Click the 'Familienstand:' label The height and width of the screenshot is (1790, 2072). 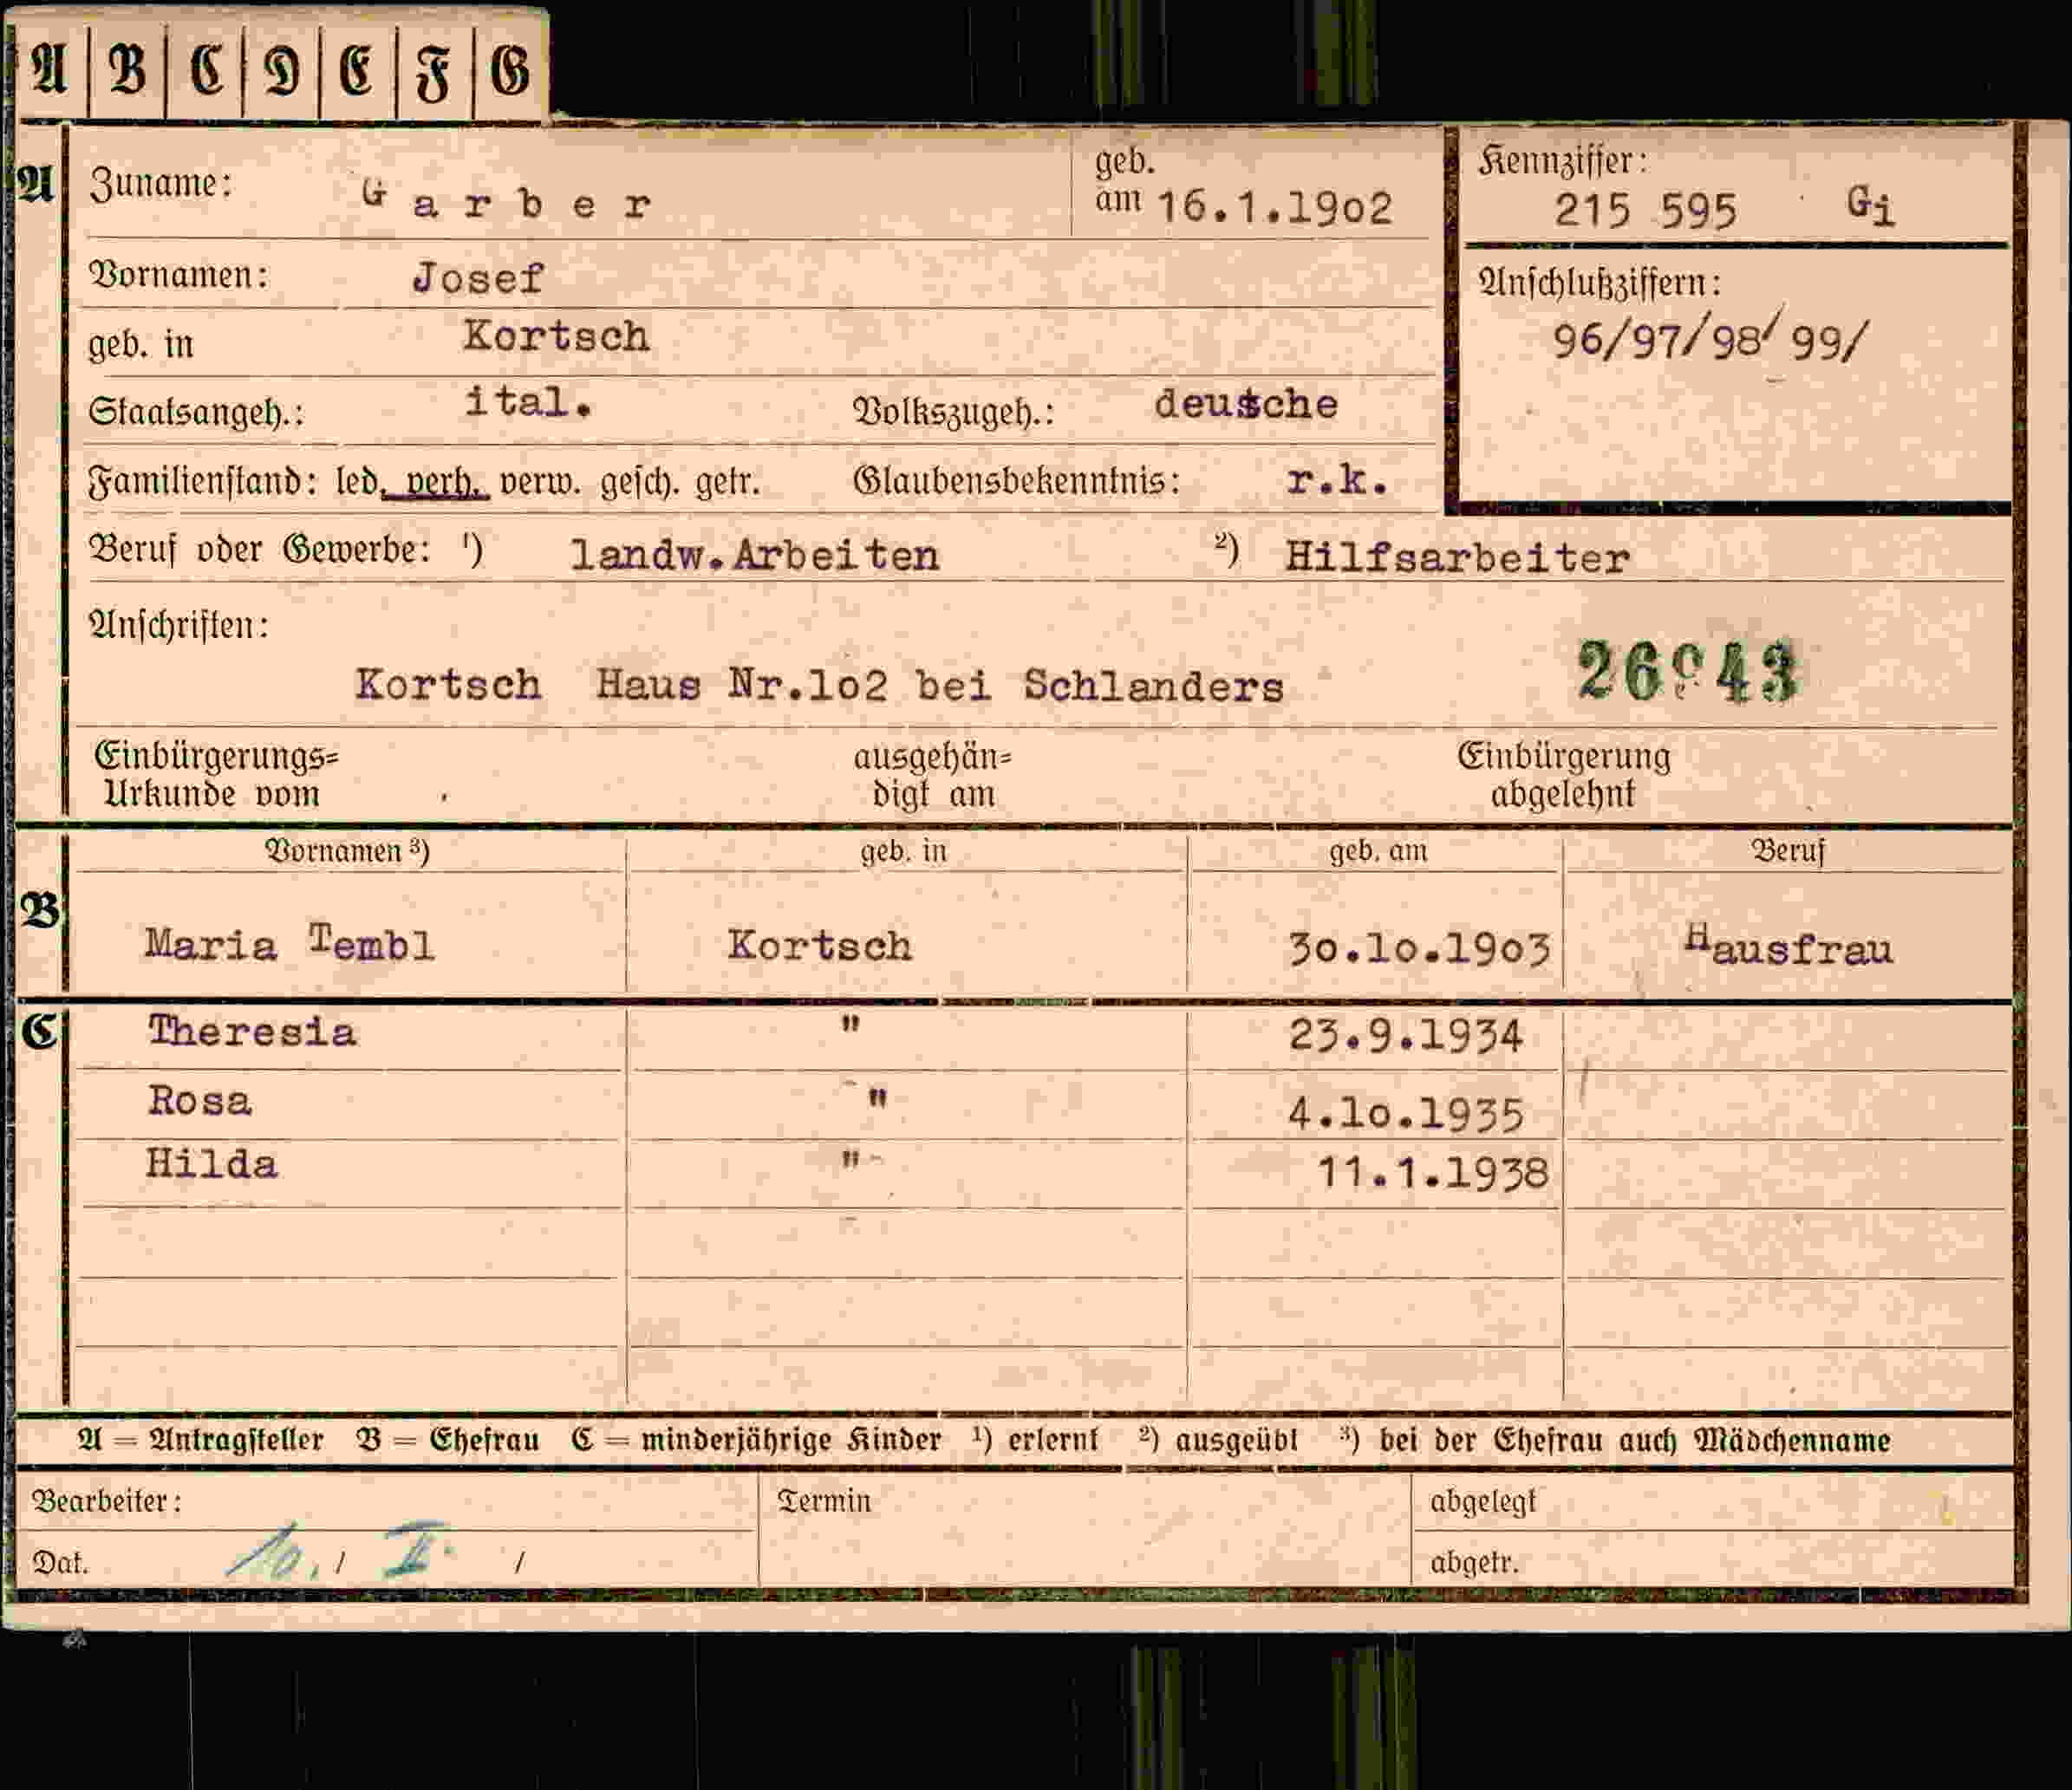pos(202,483)
